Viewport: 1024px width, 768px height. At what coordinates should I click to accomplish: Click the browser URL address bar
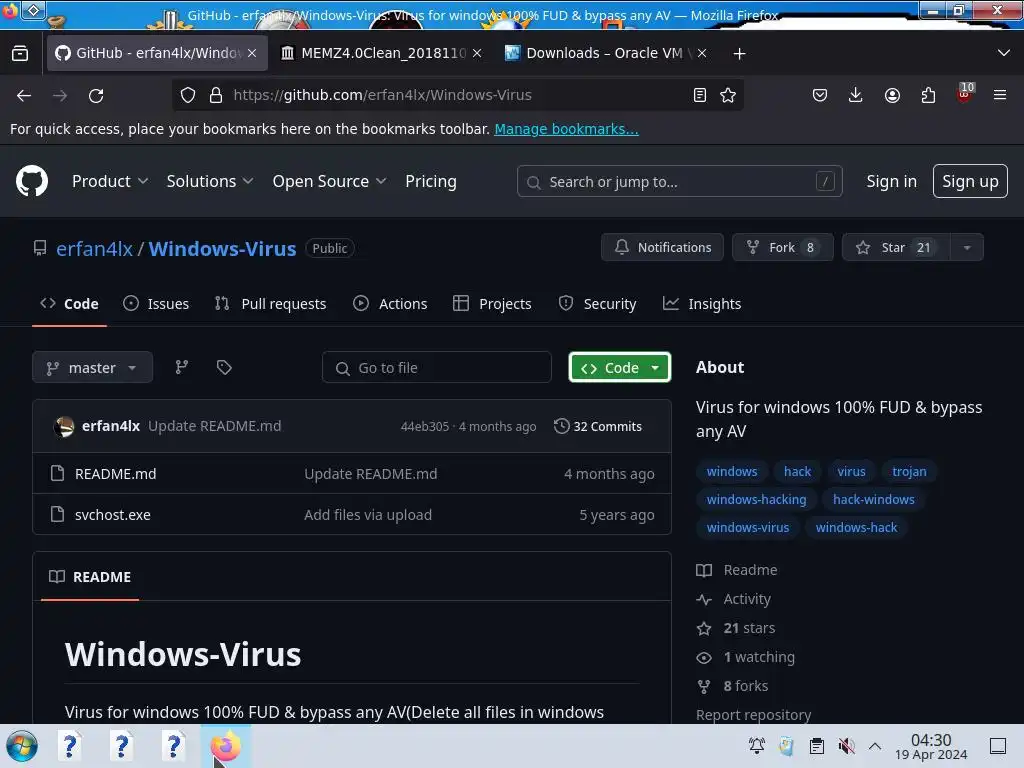[x=457, y=95]
